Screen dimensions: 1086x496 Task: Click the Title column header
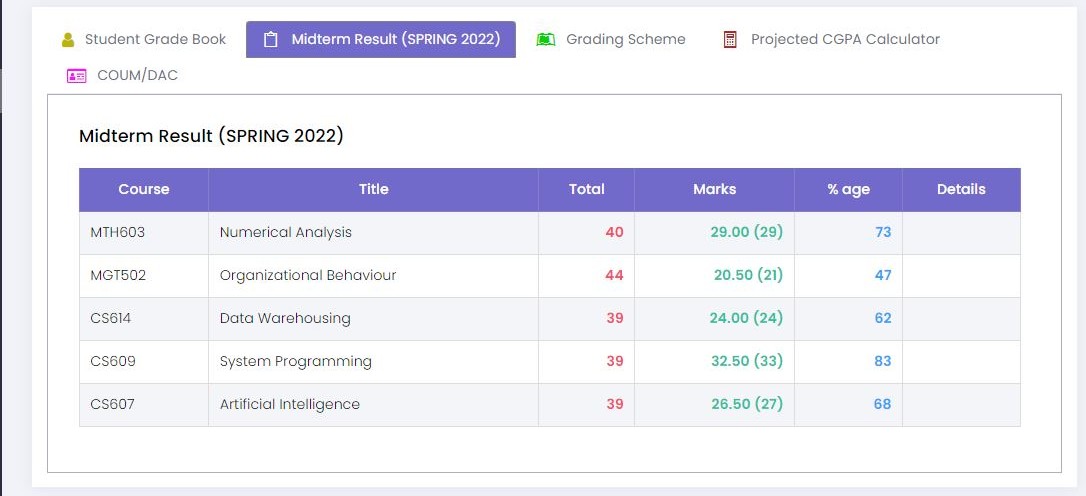pyautogui.click(x=373, y=189)
